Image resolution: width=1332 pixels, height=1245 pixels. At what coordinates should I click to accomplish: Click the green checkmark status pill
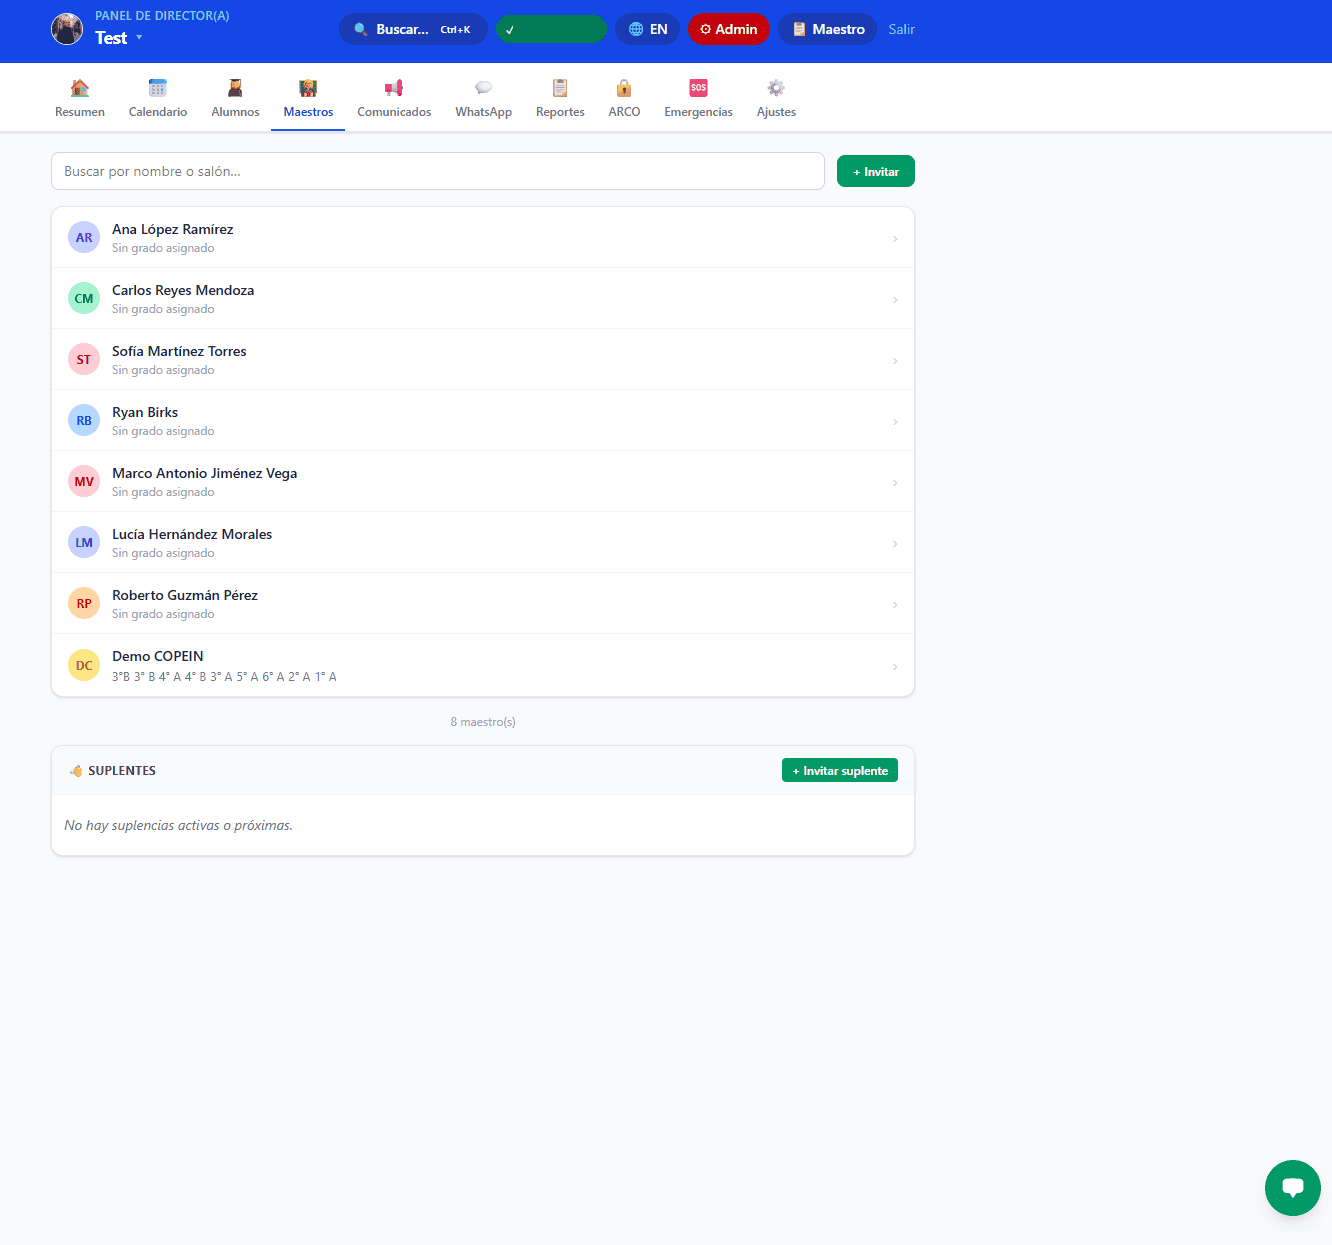[551, 29]
